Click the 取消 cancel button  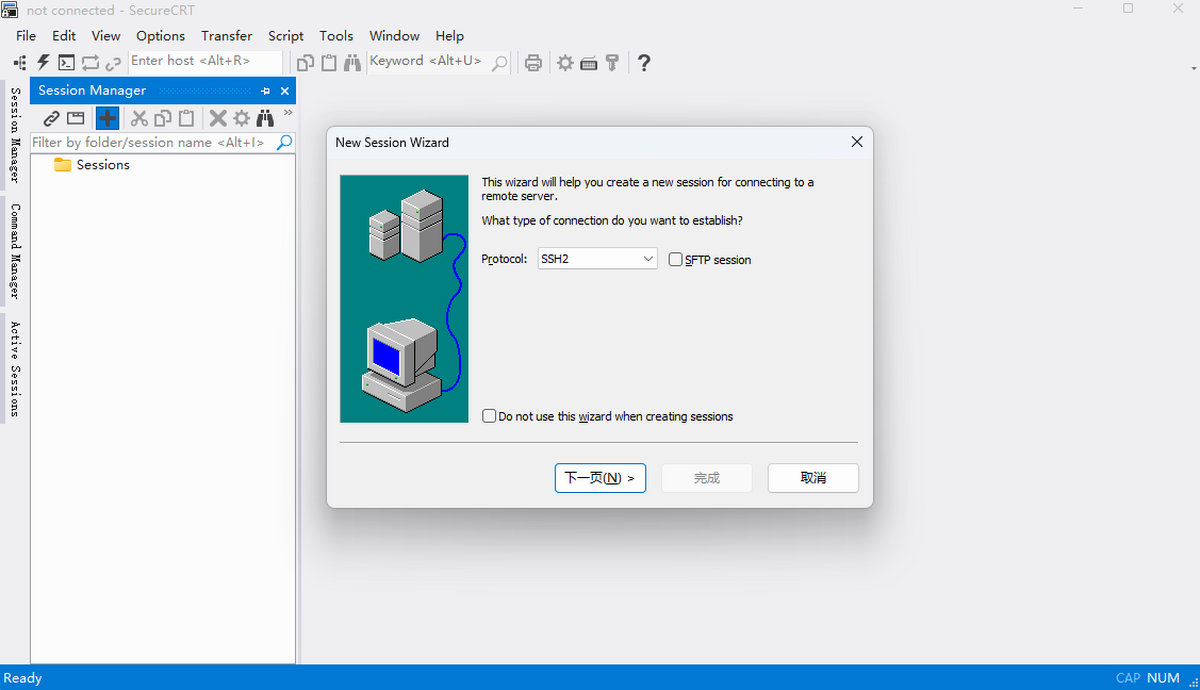813,478
